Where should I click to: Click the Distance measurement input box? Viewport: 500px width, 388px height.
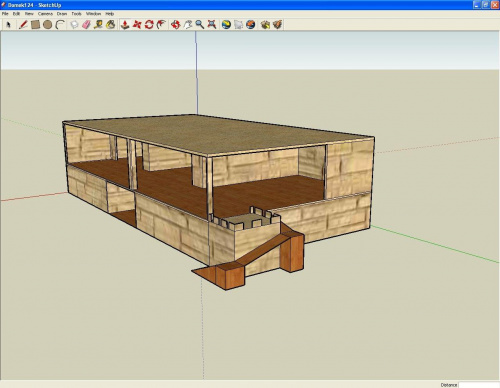(479, 385)
